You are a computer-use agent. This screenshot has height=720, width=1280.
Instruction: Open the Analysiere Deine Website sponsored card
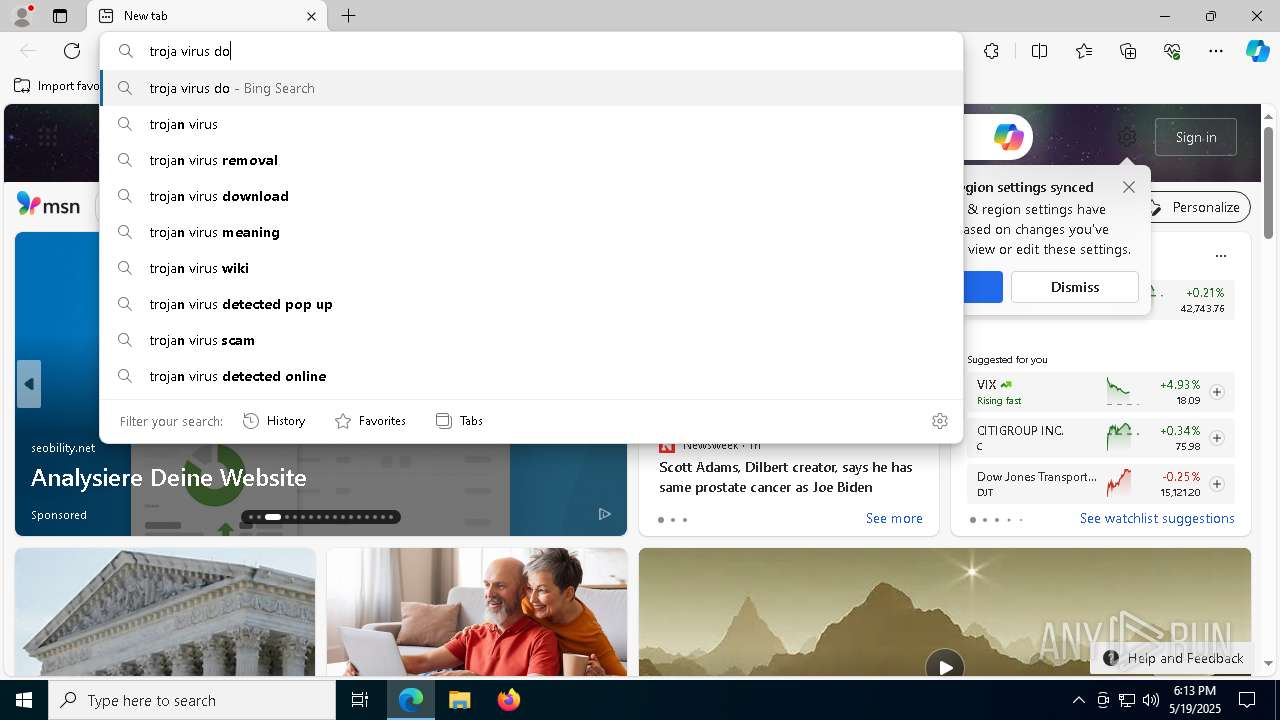(168, 477)
